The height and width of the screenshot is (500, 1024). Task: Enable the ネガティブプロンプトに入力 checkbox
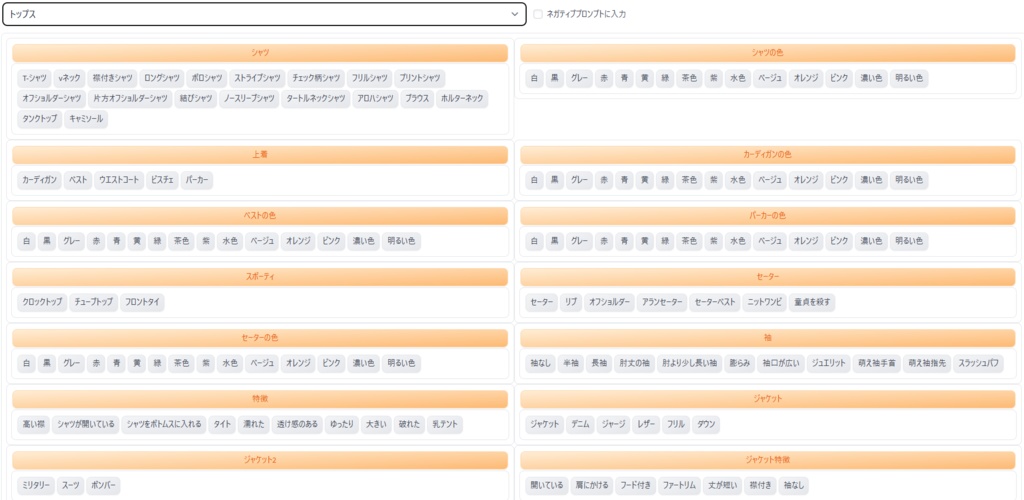(x=538, y=14)
